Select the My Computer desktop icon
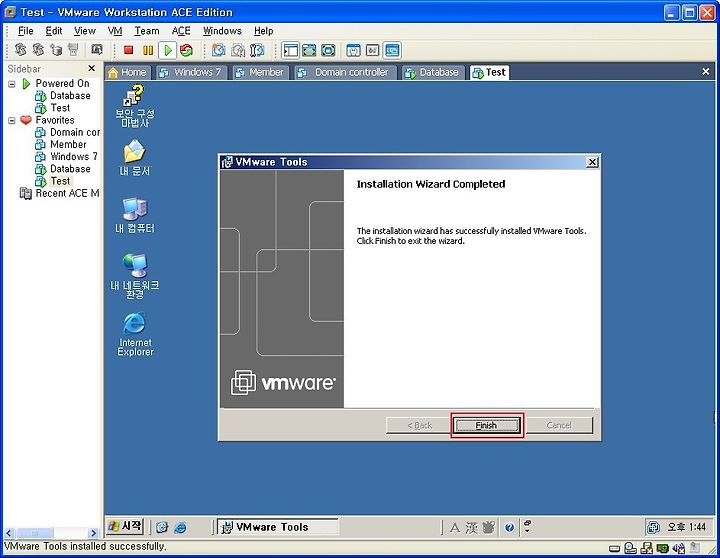Image resolution: width=720 pixels, height=558 pixels. click(x=135, y=215)
